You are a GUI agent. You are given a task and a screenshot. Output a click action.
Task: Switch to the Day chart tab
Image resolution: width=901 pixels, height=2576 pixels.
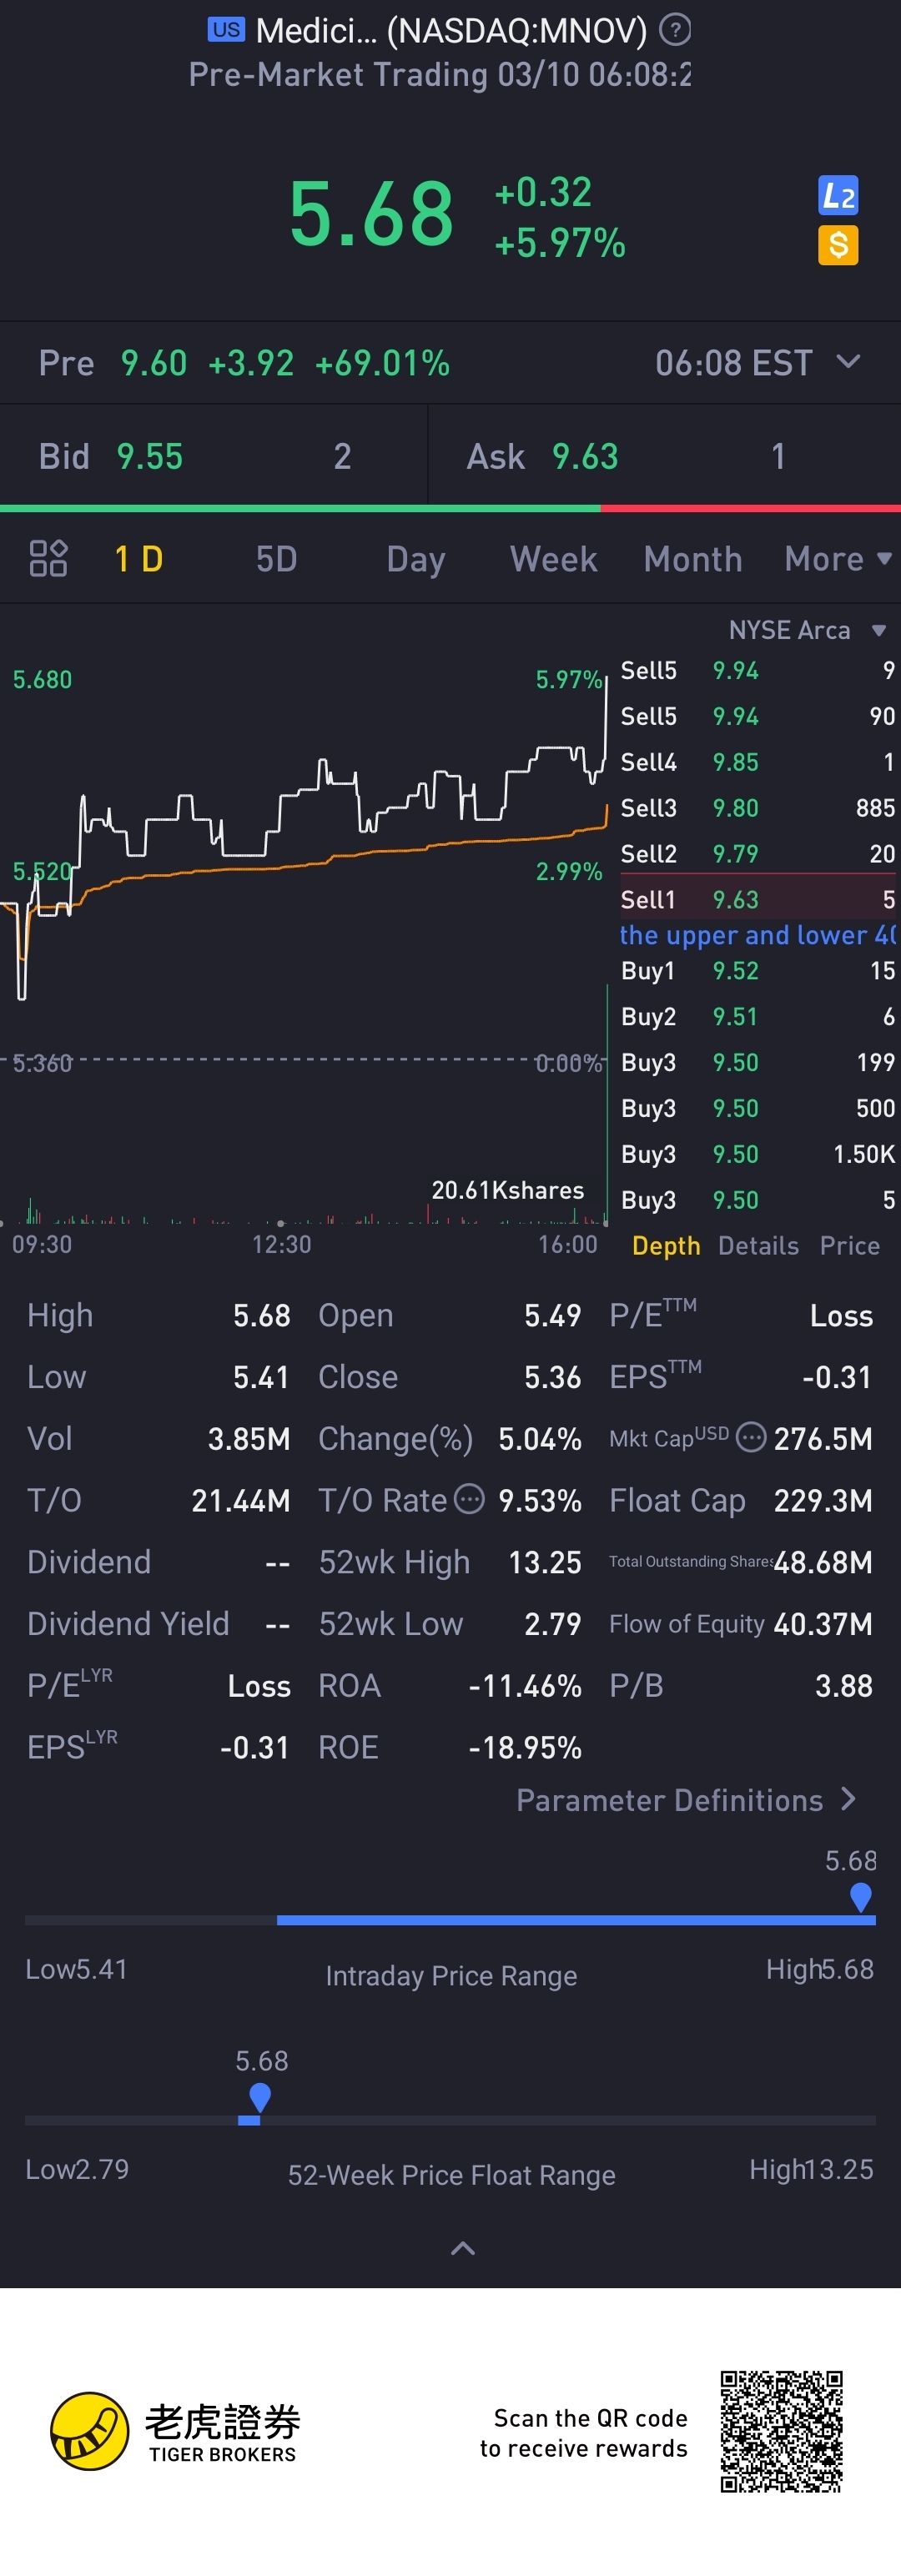[x=416, y=559]
